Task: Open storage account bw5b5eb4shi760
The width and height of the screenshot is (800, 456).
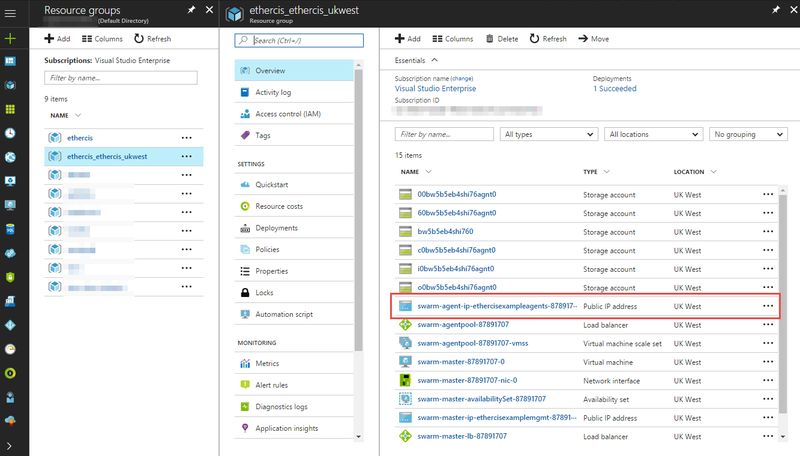Action: 445,232
